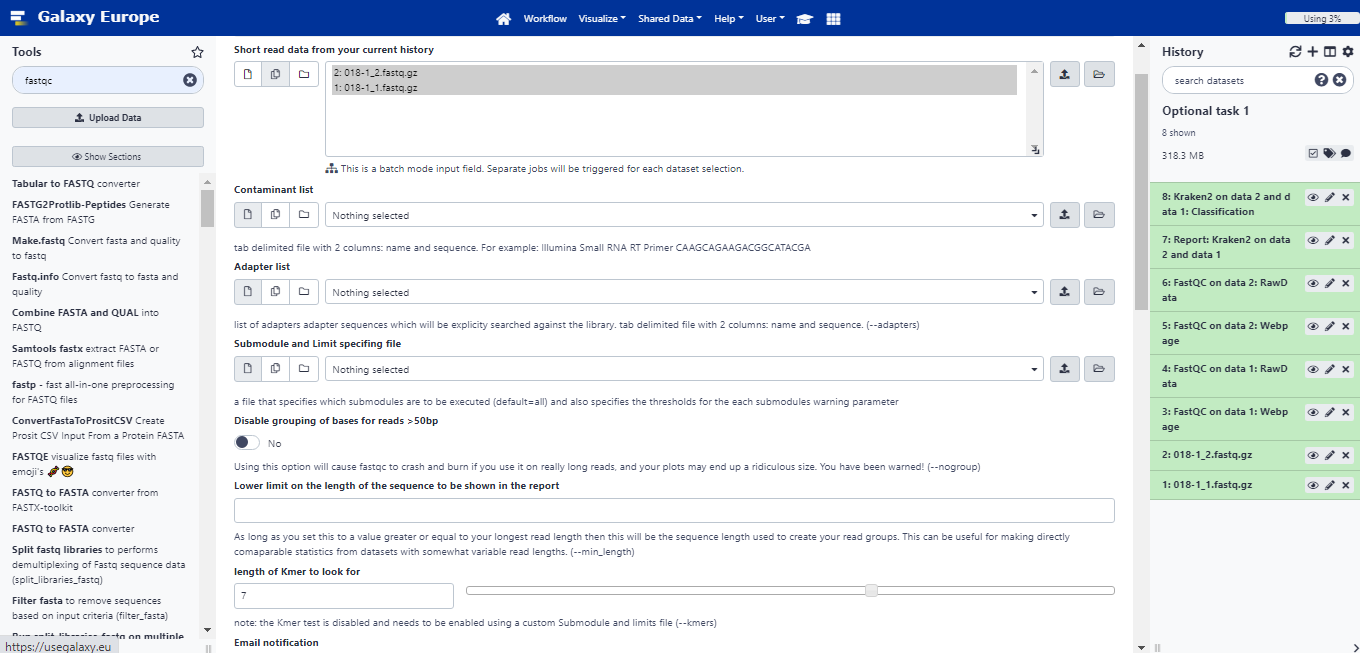Screen dimensions: 1360x653
Task: Select dataset collection mode for Short read data
Action: click(x=304, y=74)
